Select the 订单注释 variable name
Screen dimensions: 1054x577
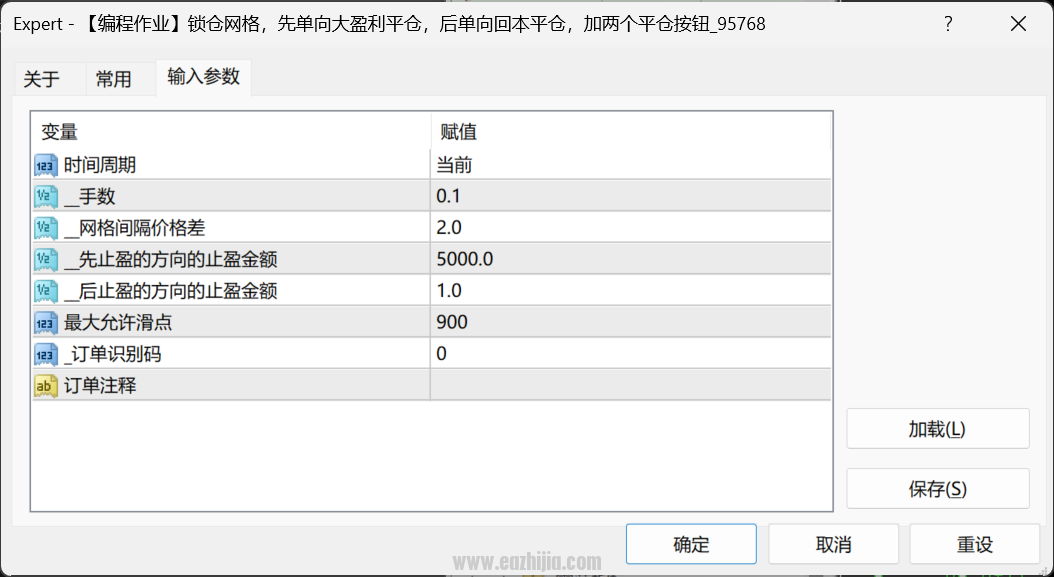click(99, 386)
